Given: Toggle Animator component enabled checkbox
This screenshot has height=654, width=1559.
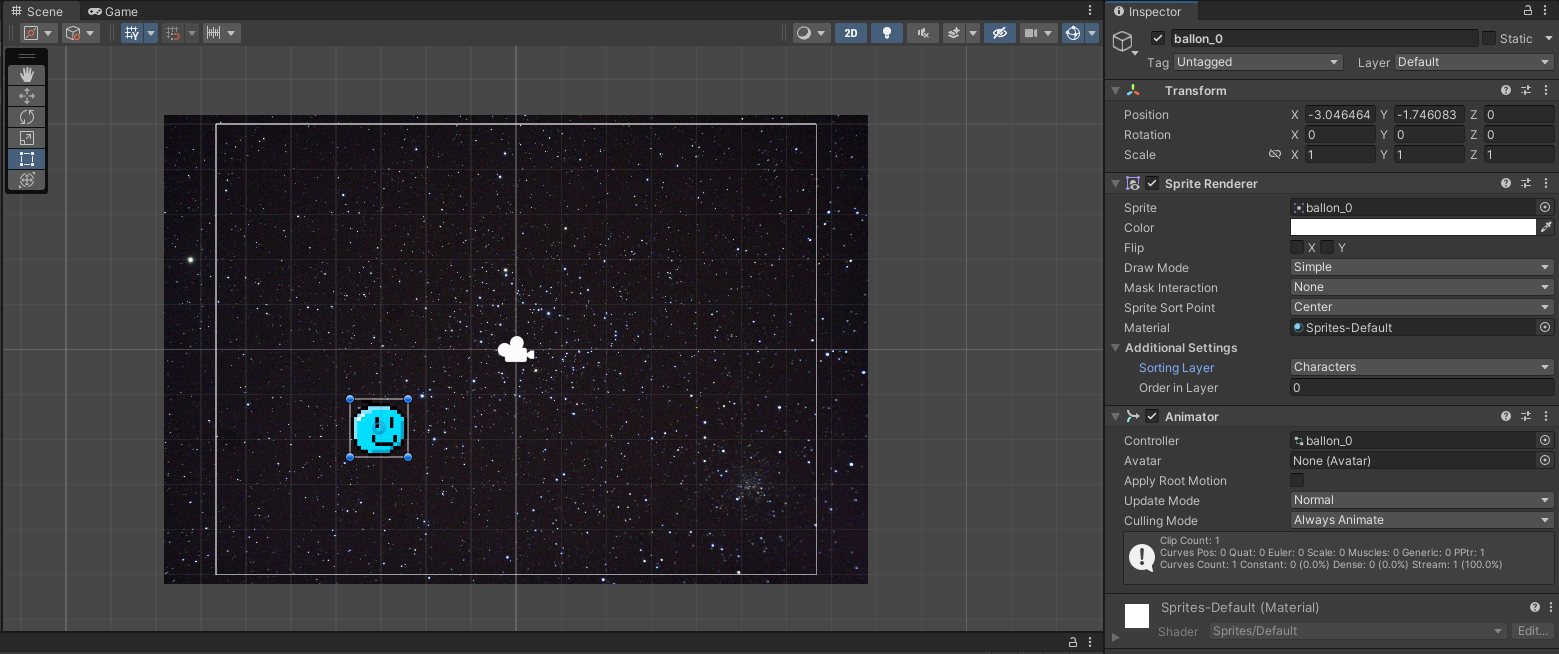Looking at the screenshot, I should tap(1152, 416).
